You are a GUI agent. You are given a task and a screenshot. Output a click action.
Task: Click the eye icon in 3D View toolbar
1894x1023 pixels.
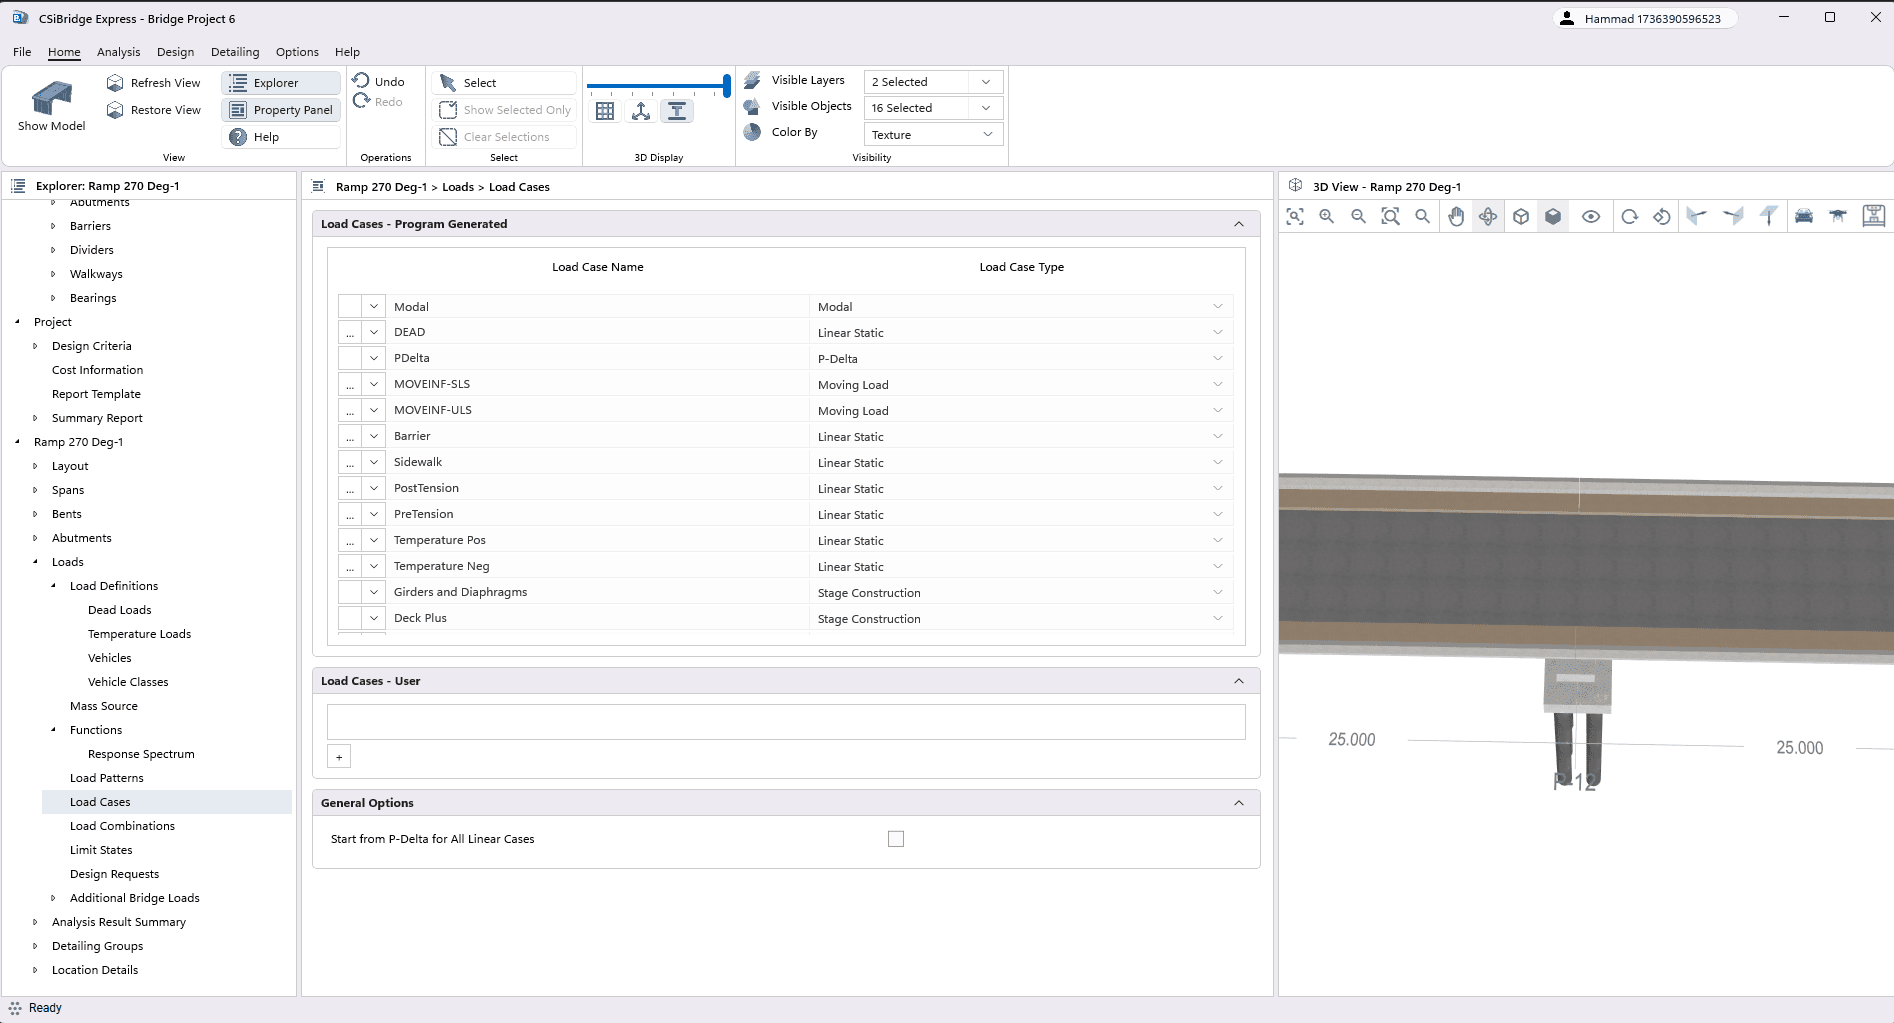coord(1591,217)
